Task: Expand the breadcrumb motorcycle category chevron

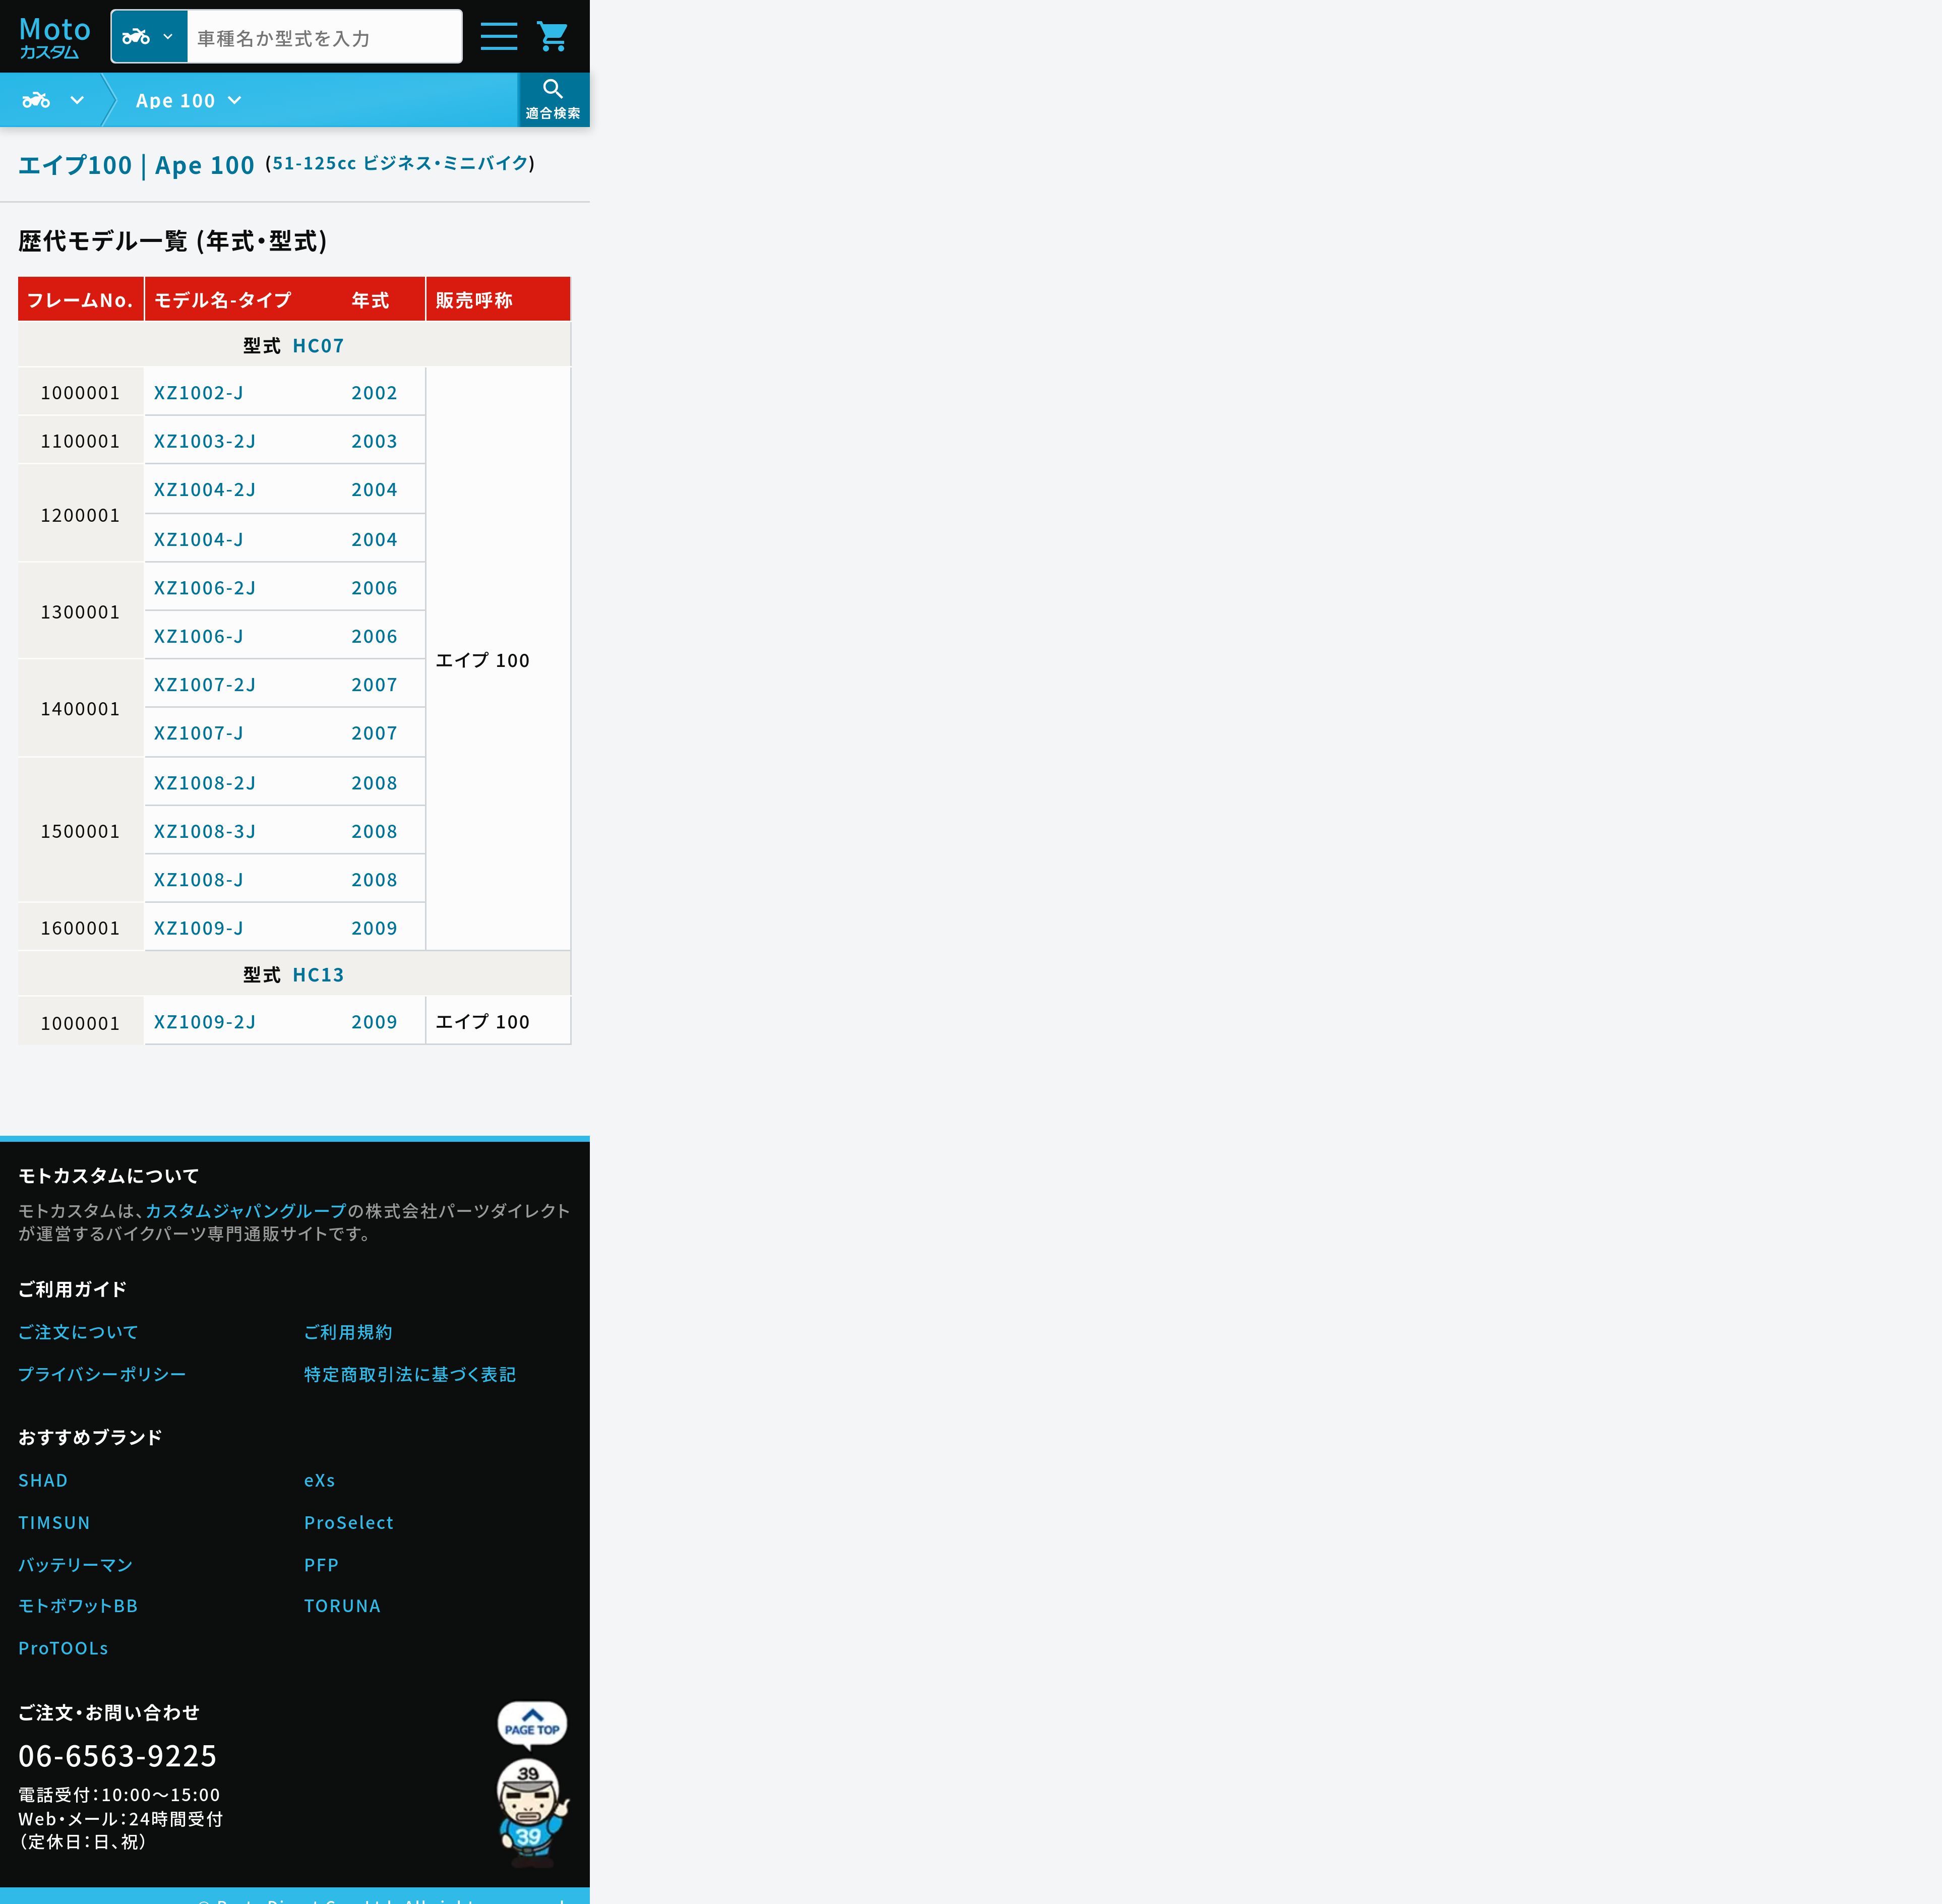Action: (77, 100)
